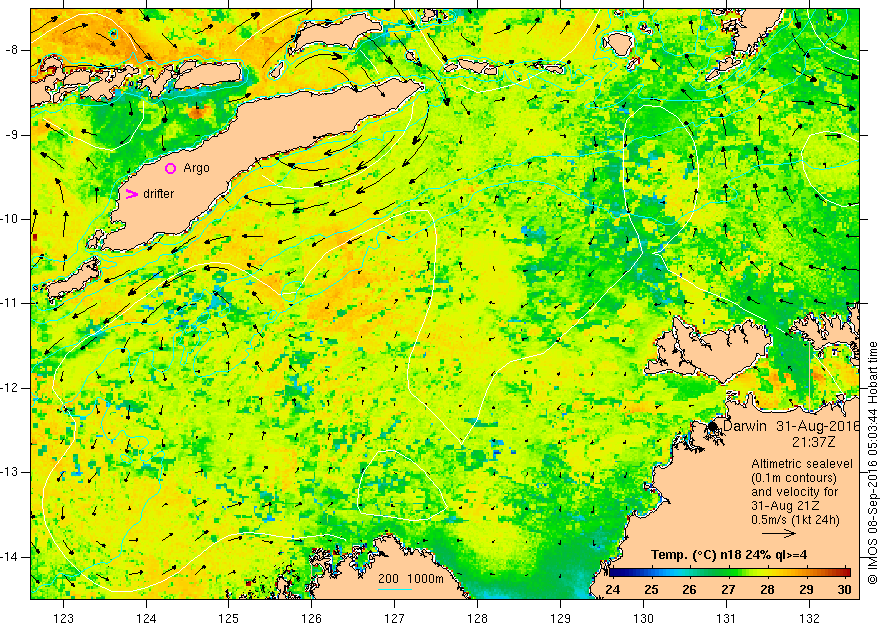This screenshot has height=630, width=880.
Task: Click the dark blue 24°C end of colorbar
Action: click(614, 572)
